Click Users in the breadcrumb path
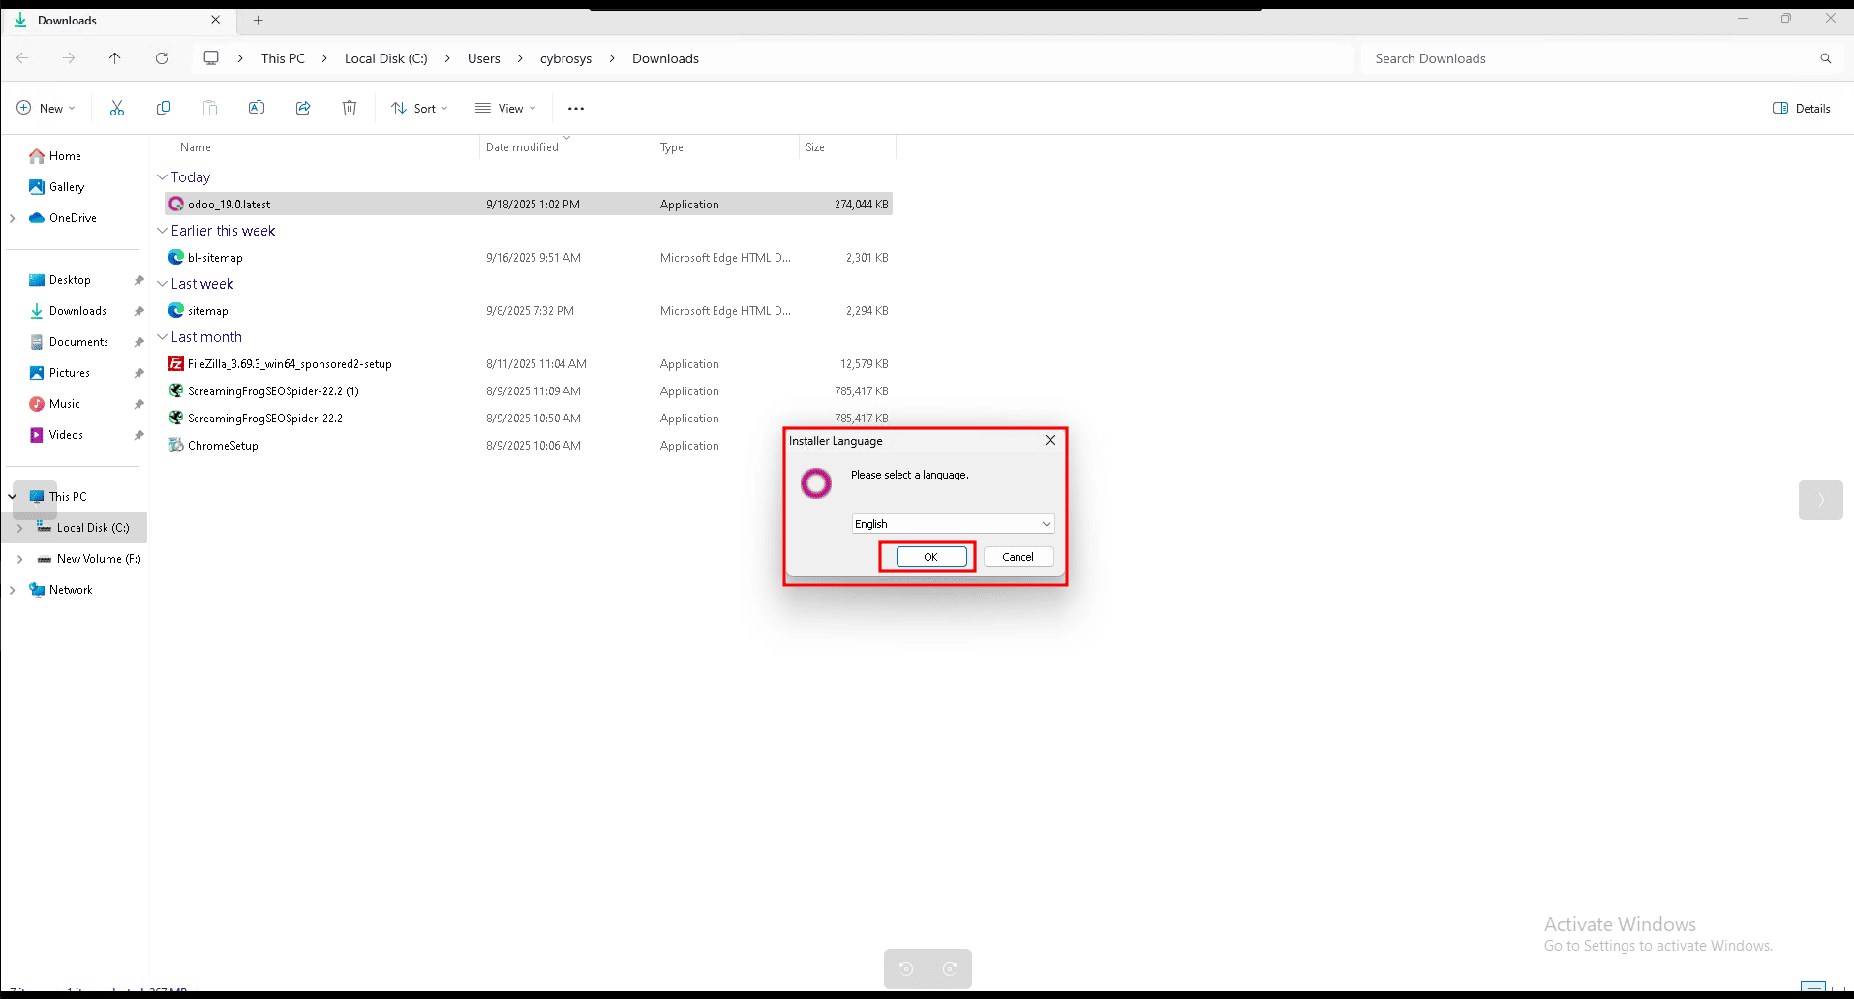 click(484, 58)
